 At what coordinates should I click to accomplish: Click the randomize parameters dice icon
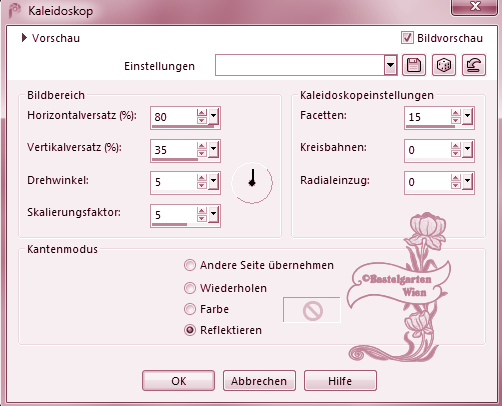click(x=444, y=65)
